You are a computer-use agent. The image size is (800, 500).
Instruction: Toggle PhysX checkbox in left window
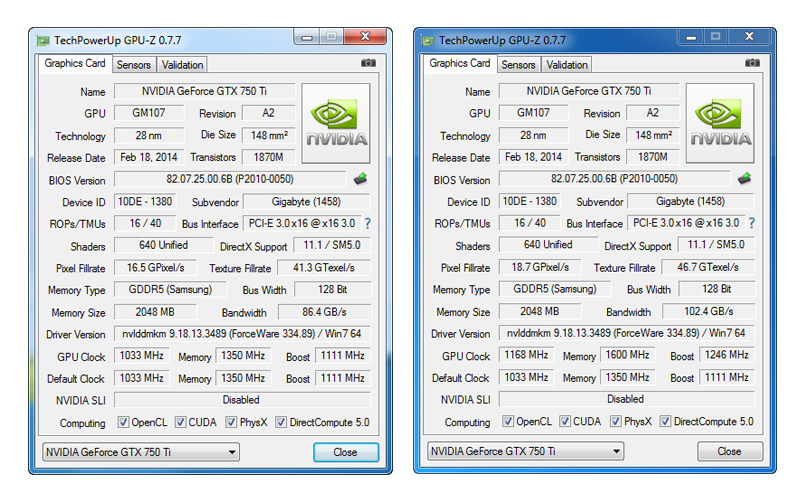click(x=231, y=422)
